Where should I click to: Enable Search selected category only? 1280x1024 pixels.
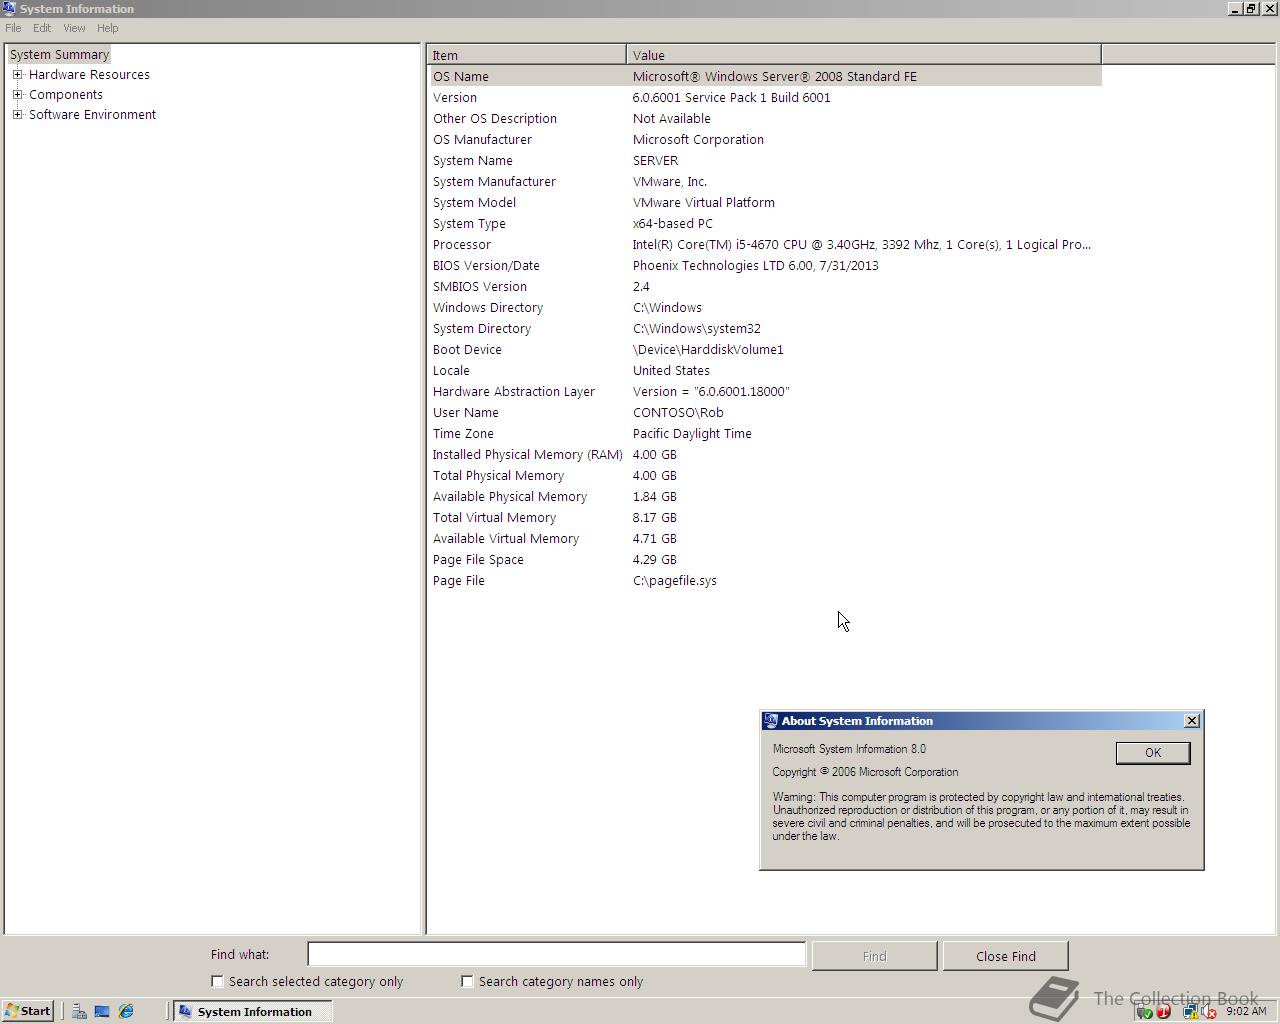217,981
